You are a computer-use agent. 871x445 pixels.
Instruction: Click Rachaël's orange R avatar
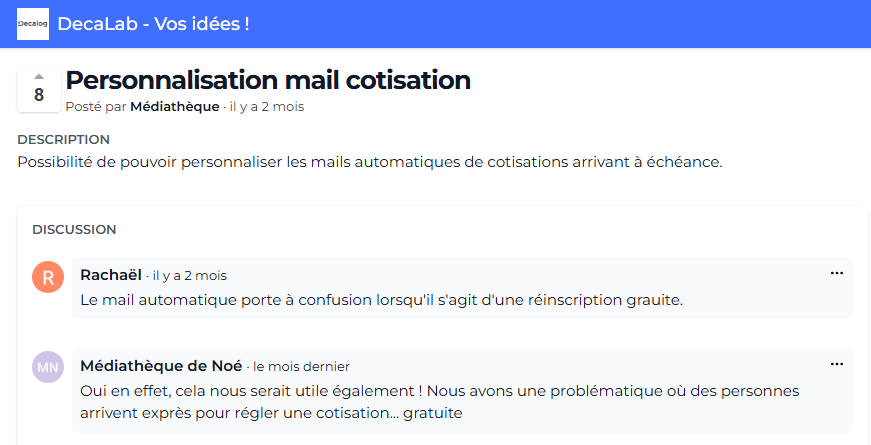48,277
